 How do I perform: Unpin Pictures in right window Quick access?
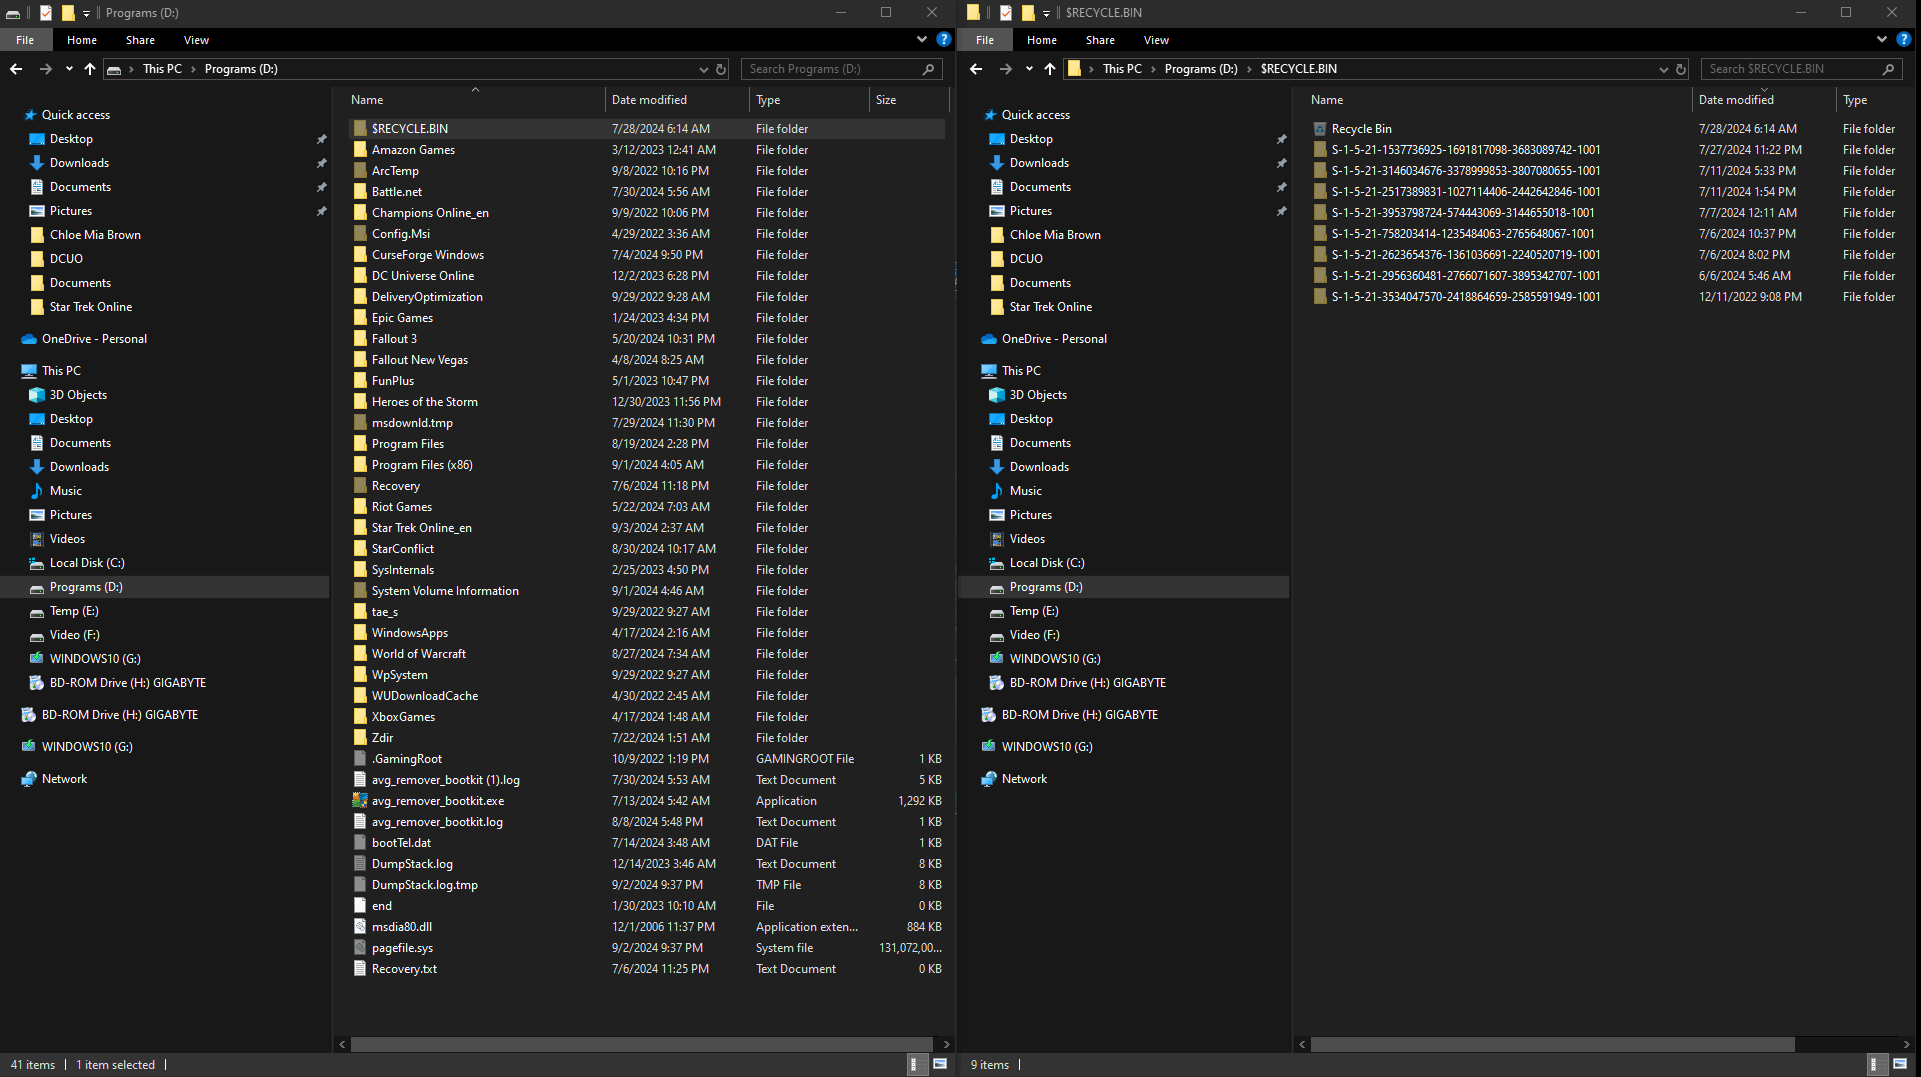(1281, 211)
